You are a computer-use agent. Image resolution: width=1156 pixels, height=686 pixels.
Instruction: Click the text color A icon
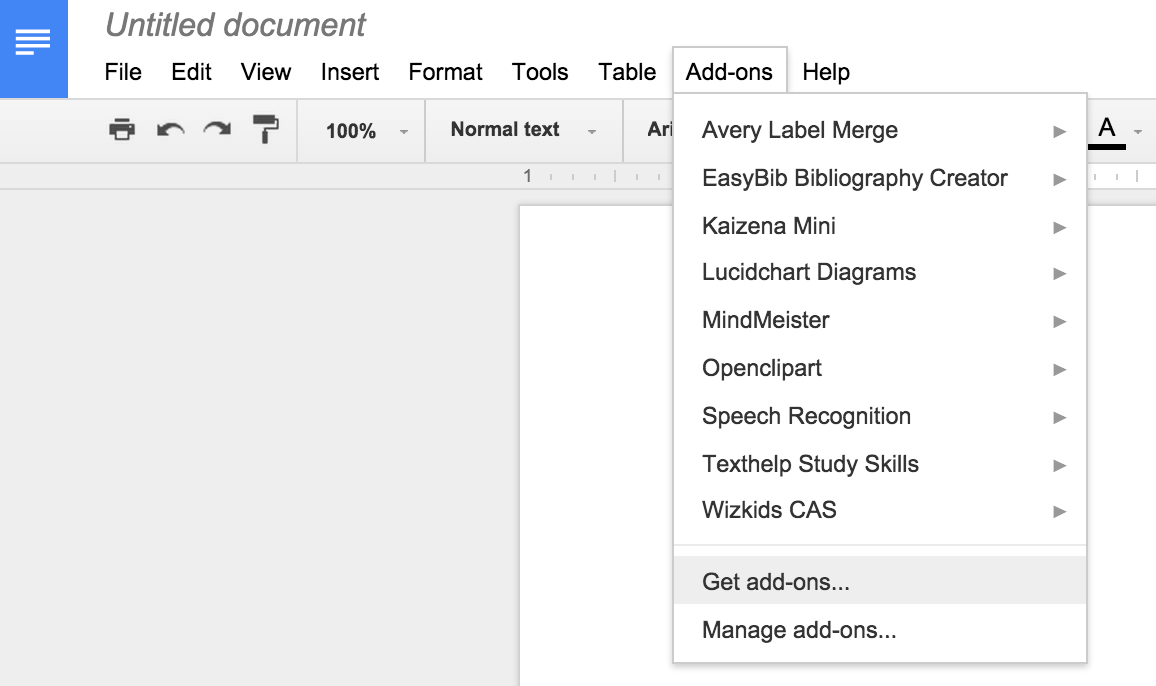pos(1107,132)
